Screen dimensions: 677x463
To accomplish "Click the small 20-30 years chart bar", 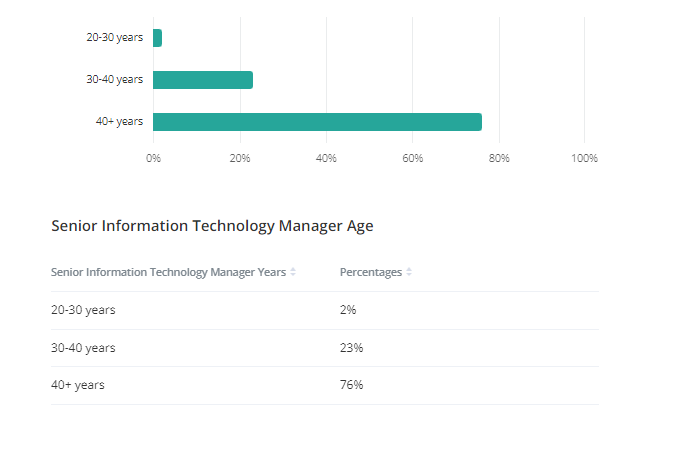I will click(x=157, y=38).
